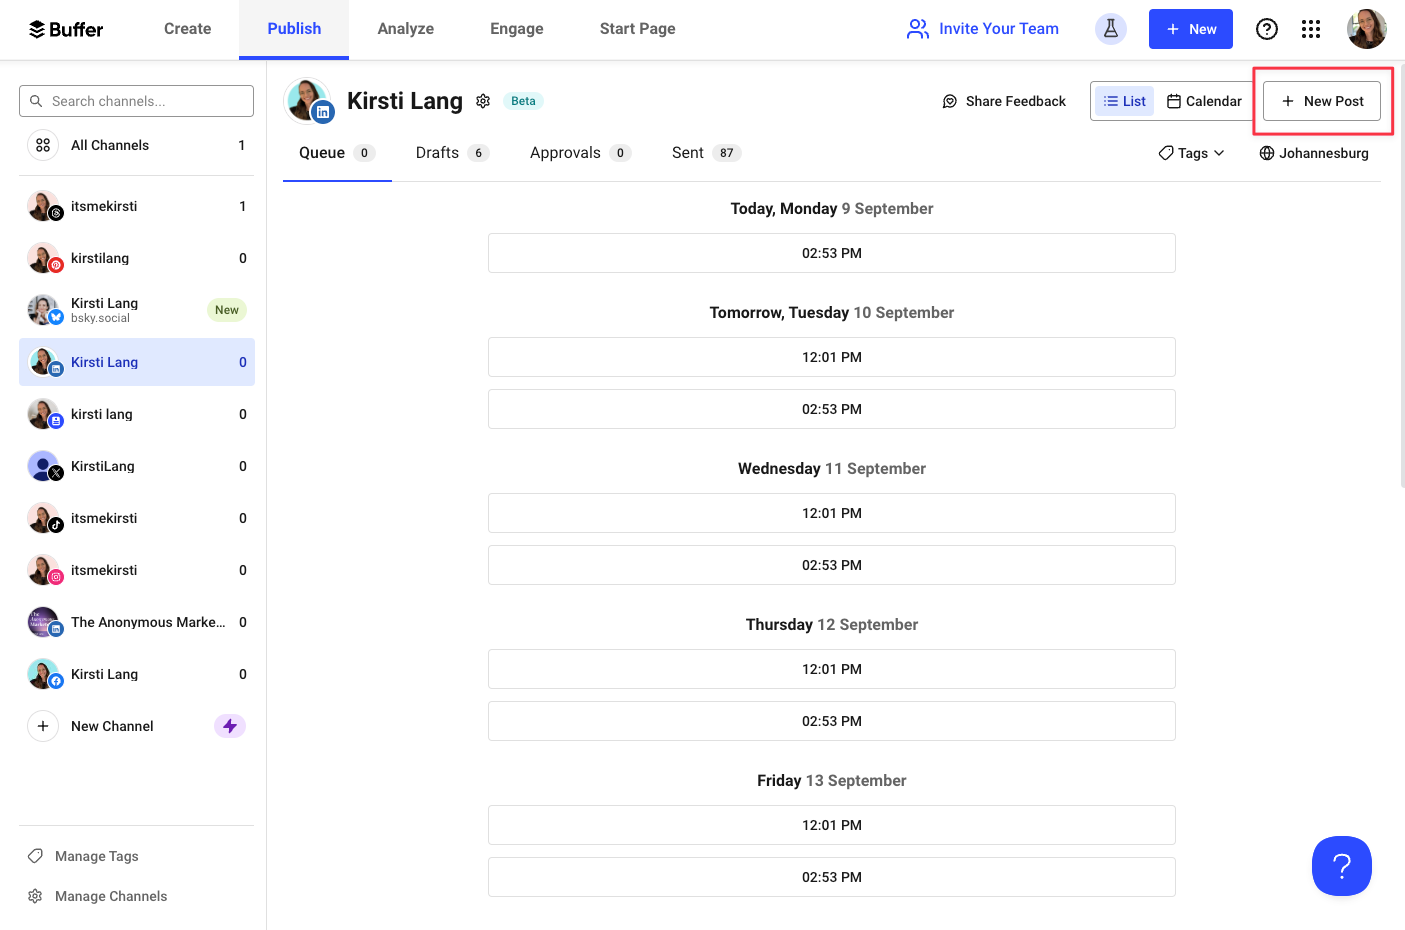Screen dimensions: 1405x930
Task: Select The Anonymous Marketer channel avatar
Action: [x=44, y=622]
